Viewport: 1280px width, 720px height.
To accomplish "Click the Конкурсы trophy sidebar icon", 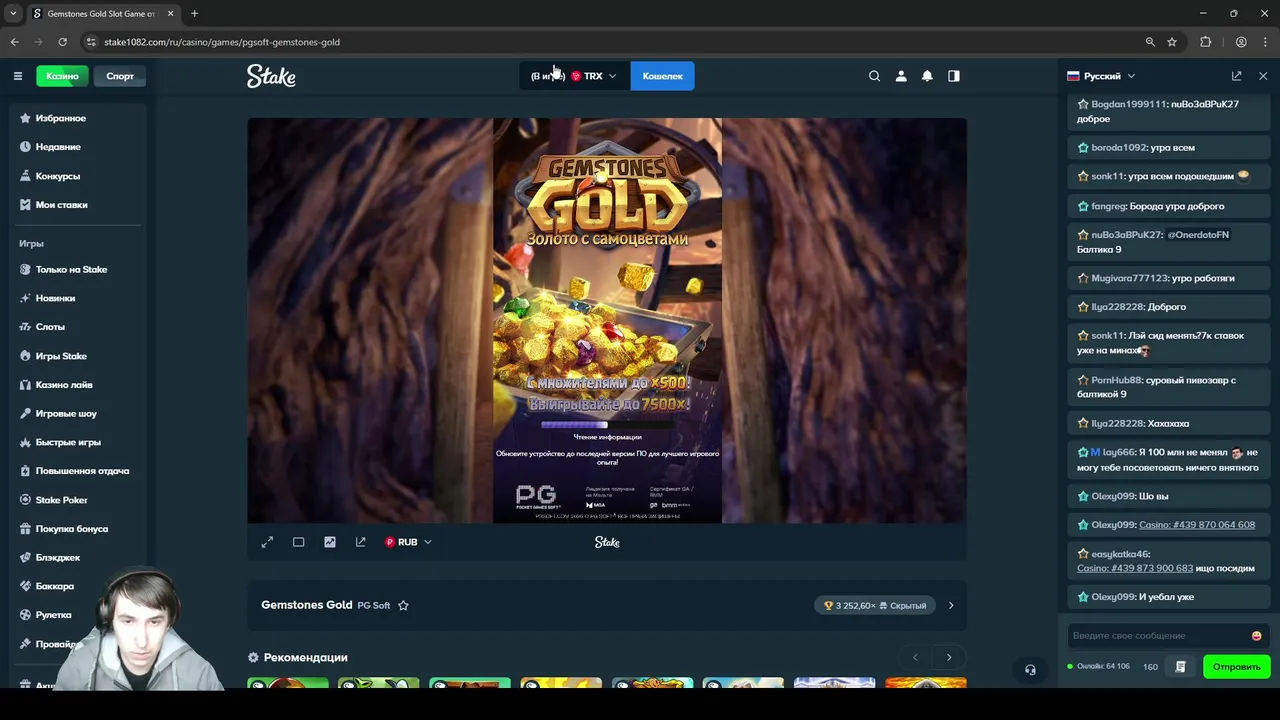I will 25,176.
